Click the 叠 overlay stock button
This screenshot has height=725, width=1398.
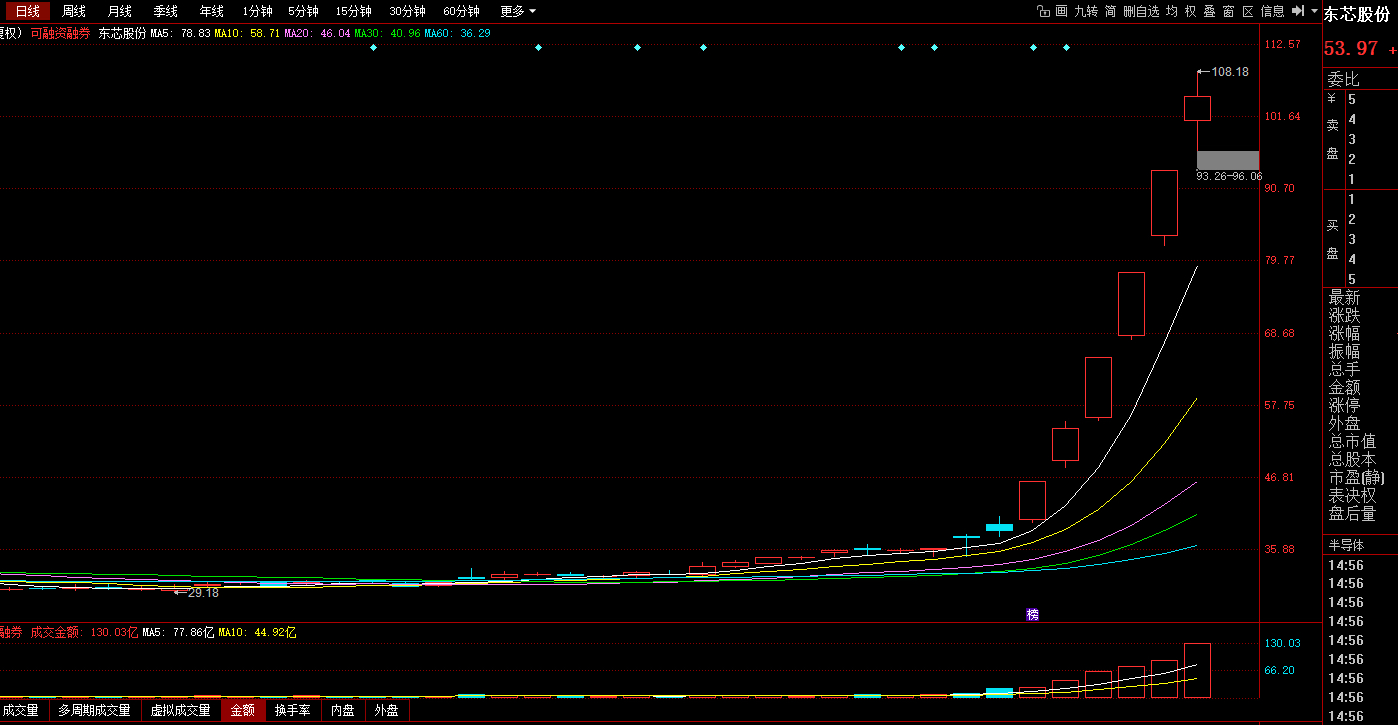tap(1209, 11)
